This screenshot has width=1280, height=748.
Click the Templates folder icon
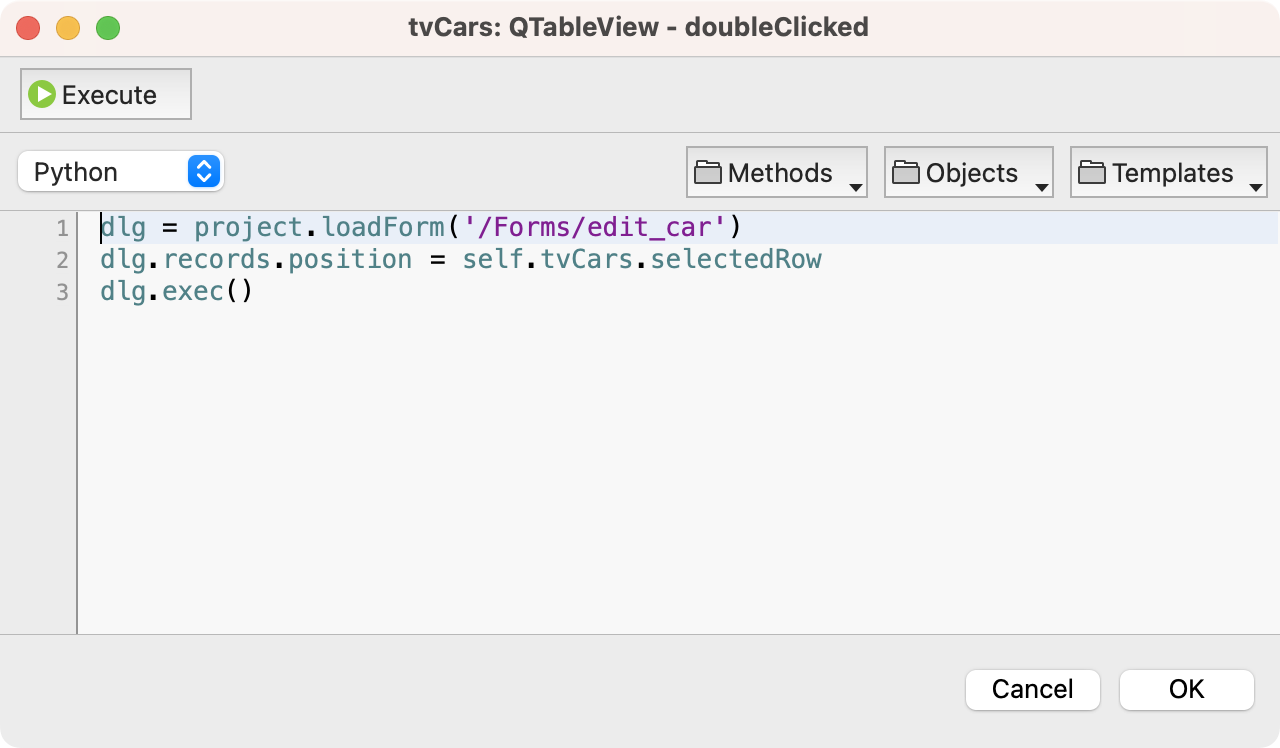pos(1092,173)
